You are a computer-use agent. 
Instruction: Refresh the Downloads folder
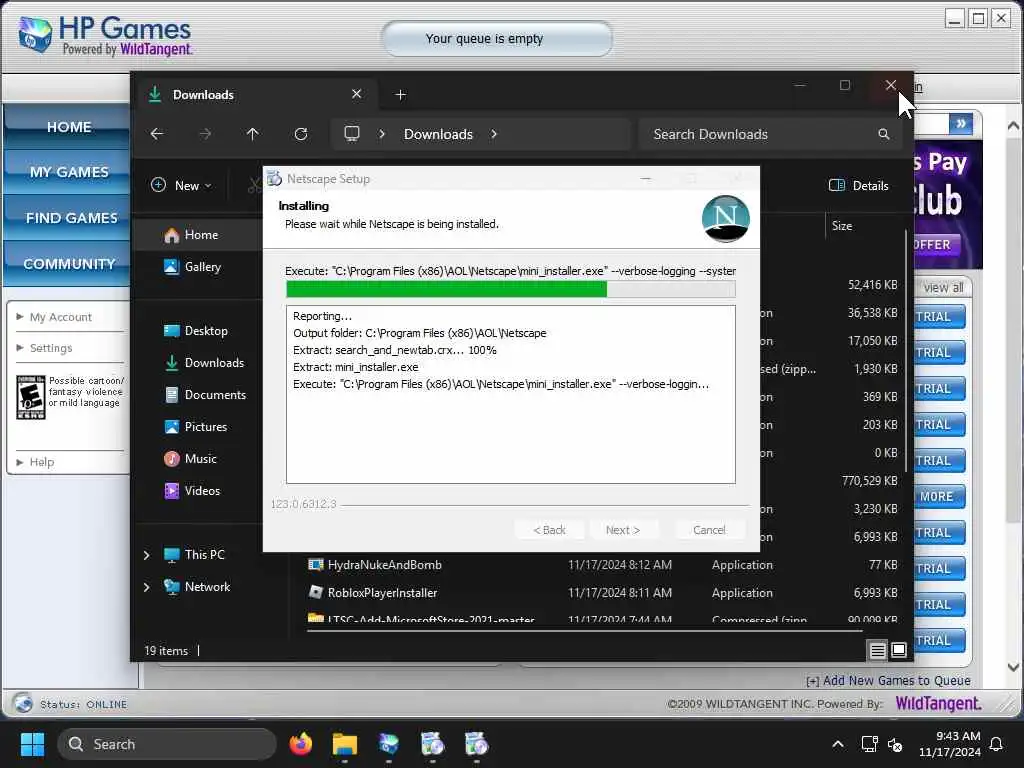[301, 134]
